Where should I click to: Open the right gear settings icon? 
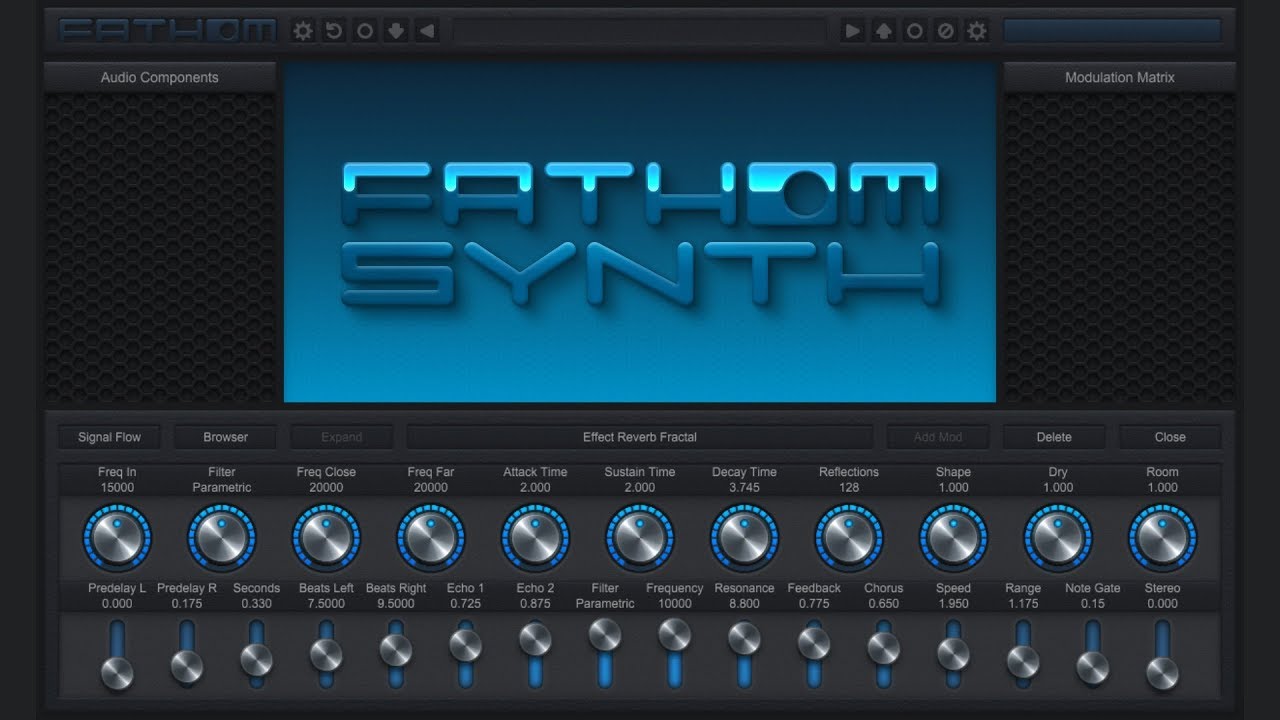[976, 31]
